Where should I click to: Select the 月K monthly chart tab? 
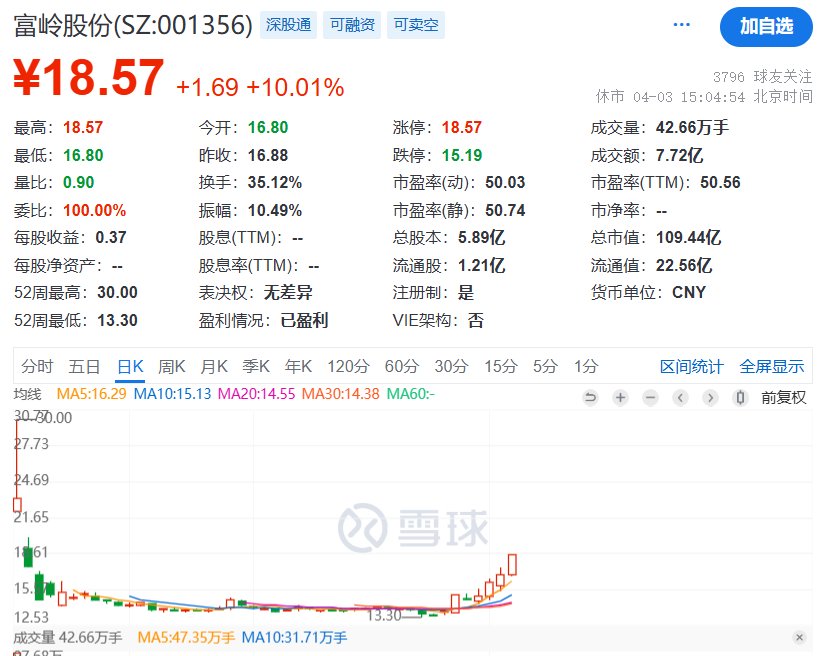(x=214, y=366)
